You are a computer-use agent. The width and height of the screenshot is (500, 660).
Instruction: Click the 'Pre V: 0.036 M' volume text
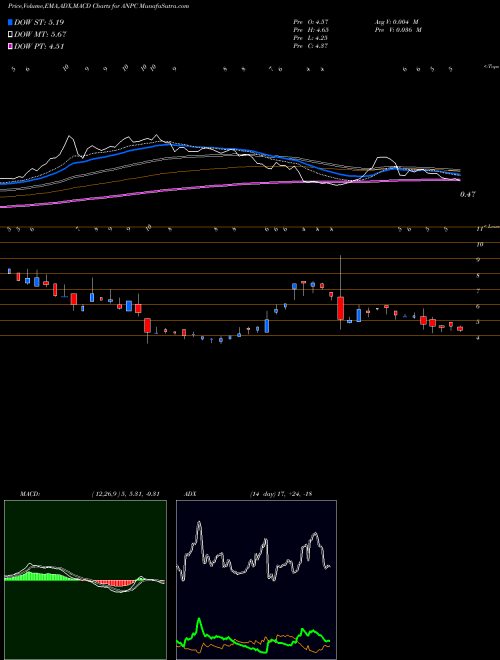tap(398, 29)
